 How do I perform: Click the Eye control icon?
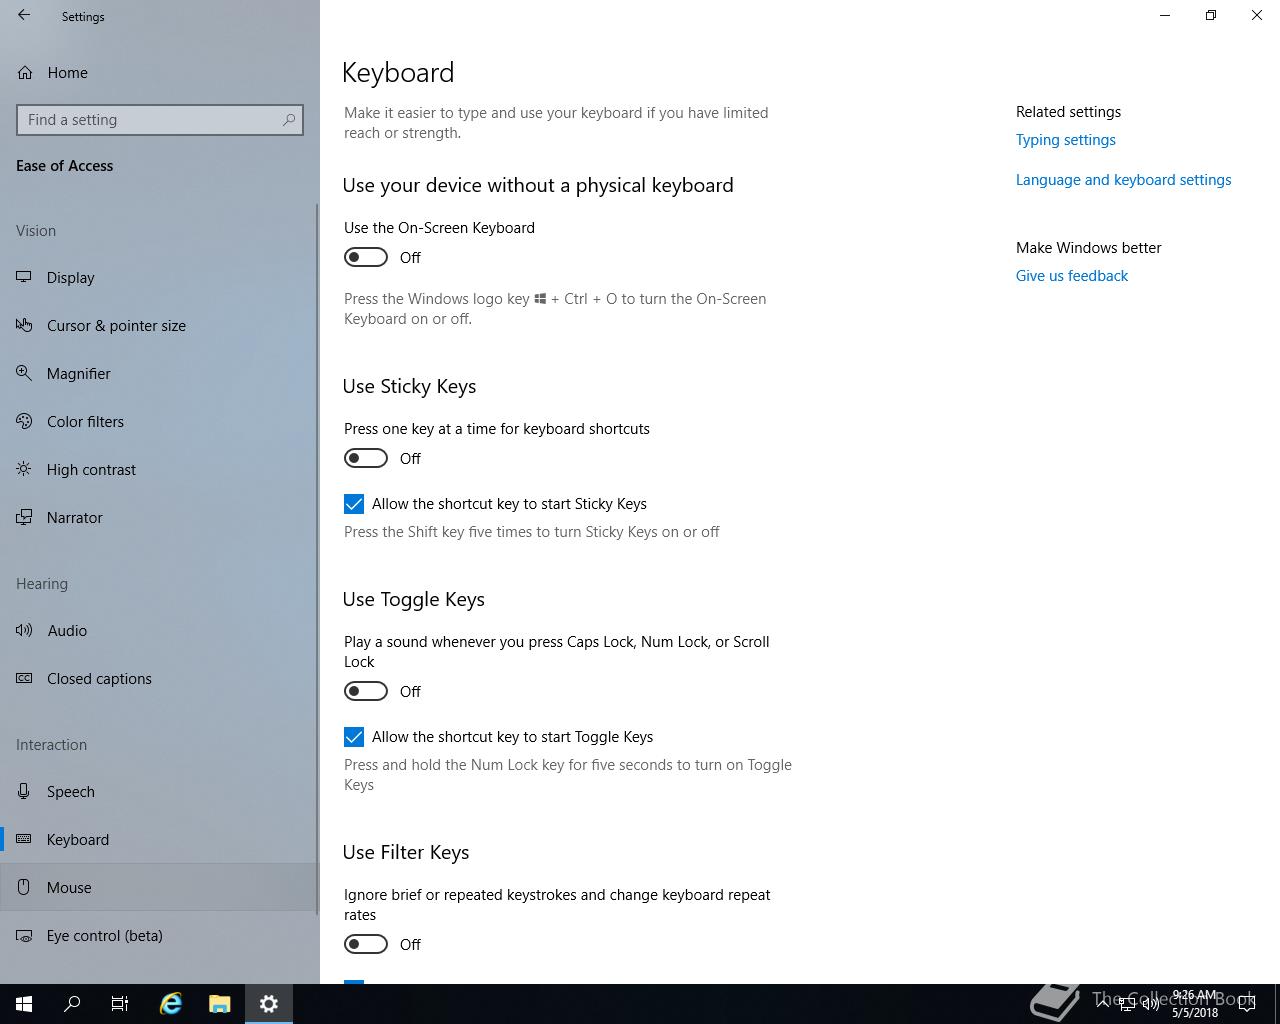[24, 935]
